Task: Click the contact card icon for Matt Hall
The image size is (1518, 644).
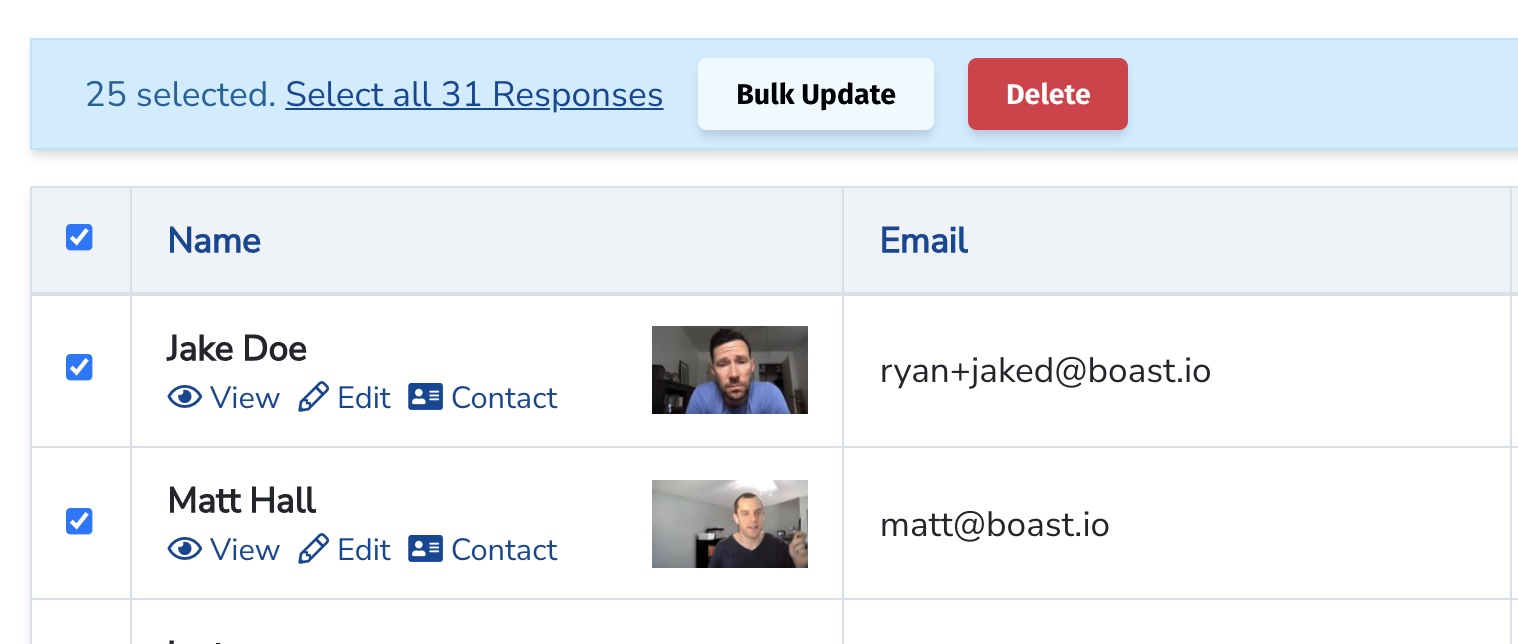Action: pos(425,550)
